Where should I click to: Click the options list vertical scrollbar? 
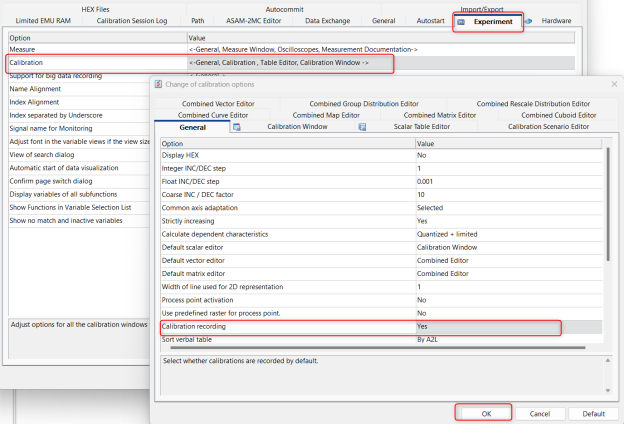608,204
